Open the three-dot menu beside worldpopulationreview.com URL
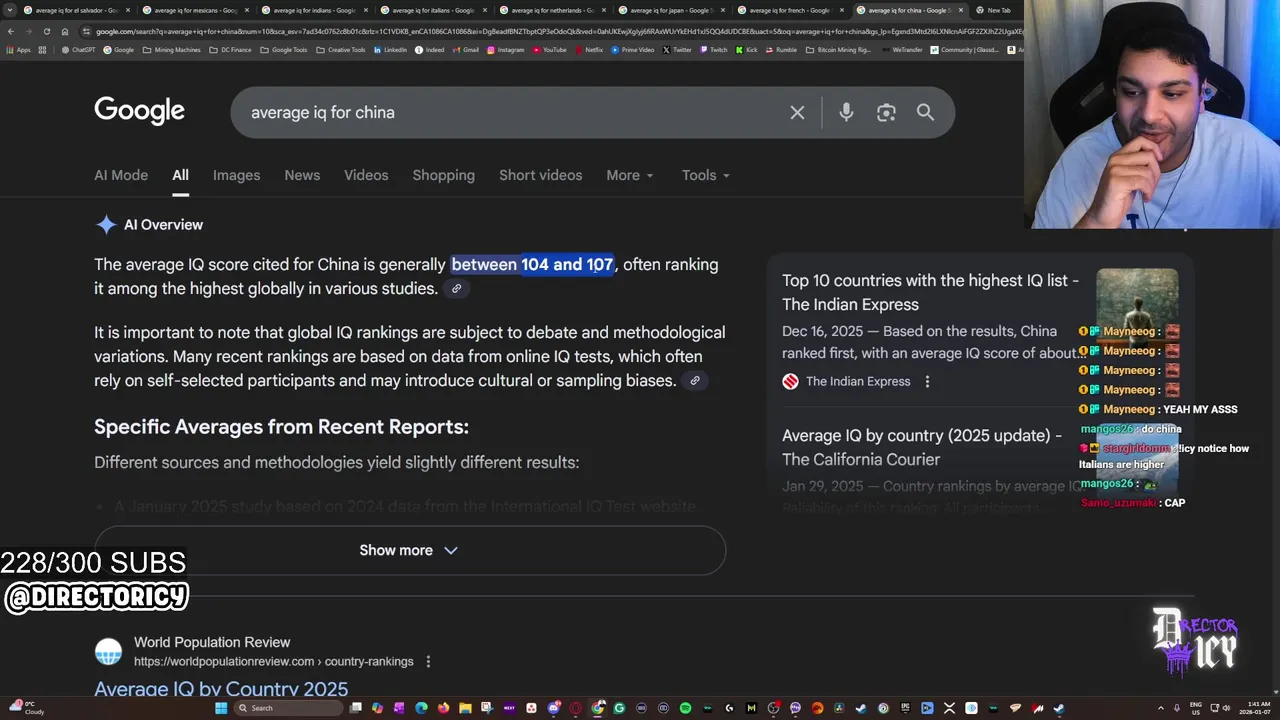Image resolution: width=1280 pixels, height=720 pixels. [x=428, y=661]
